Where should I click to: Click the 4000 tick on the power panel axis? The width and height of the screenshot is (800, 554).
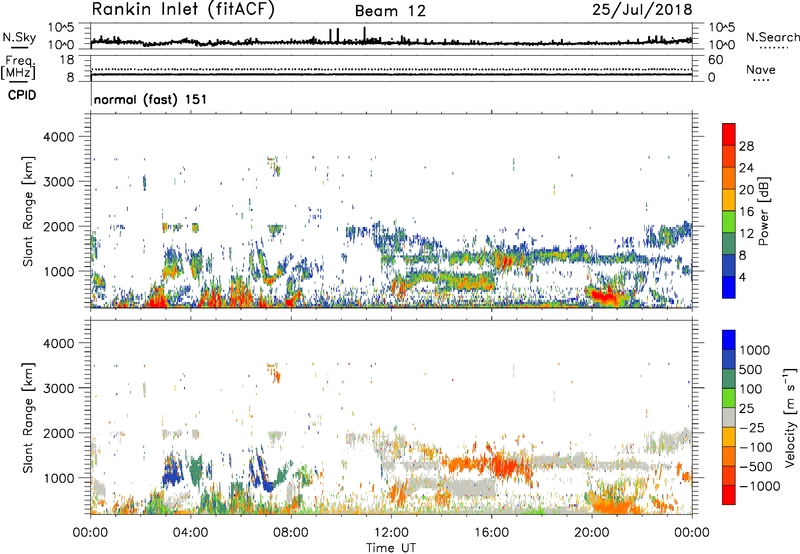coord(59,137)
